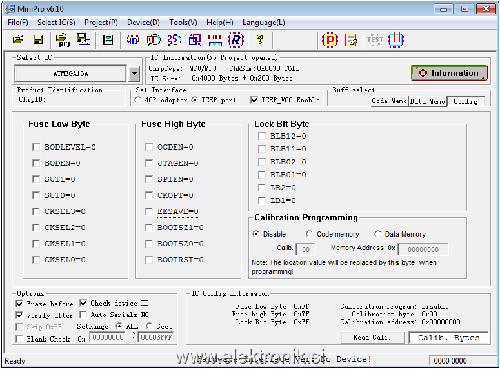Toggle the CKSEL3 fuse checkbox
500x370 pixels.
click(x=36, y=211)
